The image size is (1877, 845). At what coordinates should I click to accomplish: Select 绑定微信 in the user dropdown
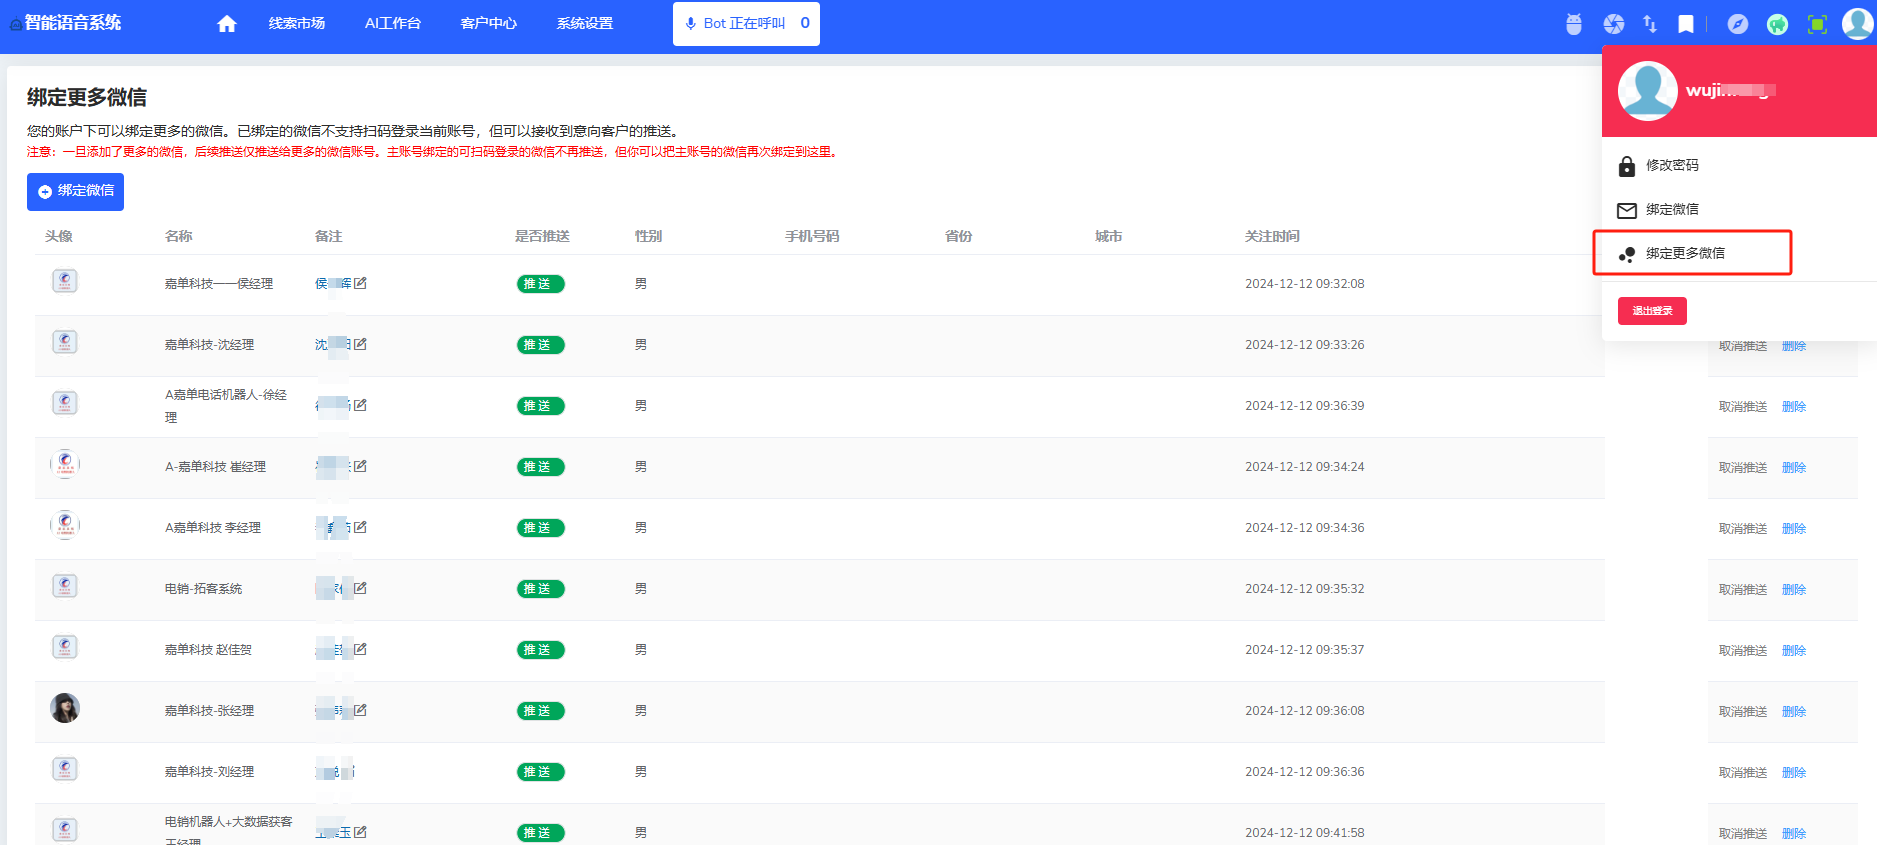1672,210
